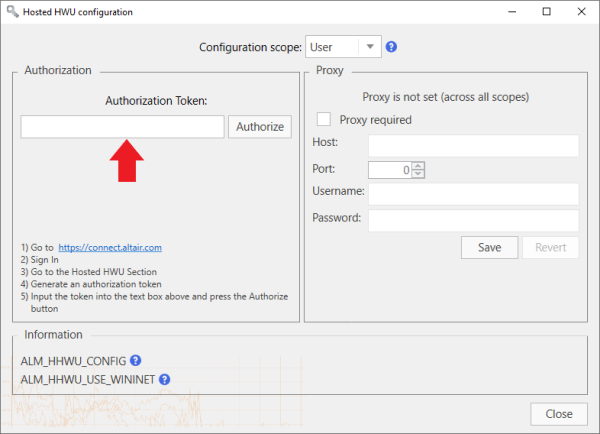Click the Revert proxy button

(x=550, y=247)
